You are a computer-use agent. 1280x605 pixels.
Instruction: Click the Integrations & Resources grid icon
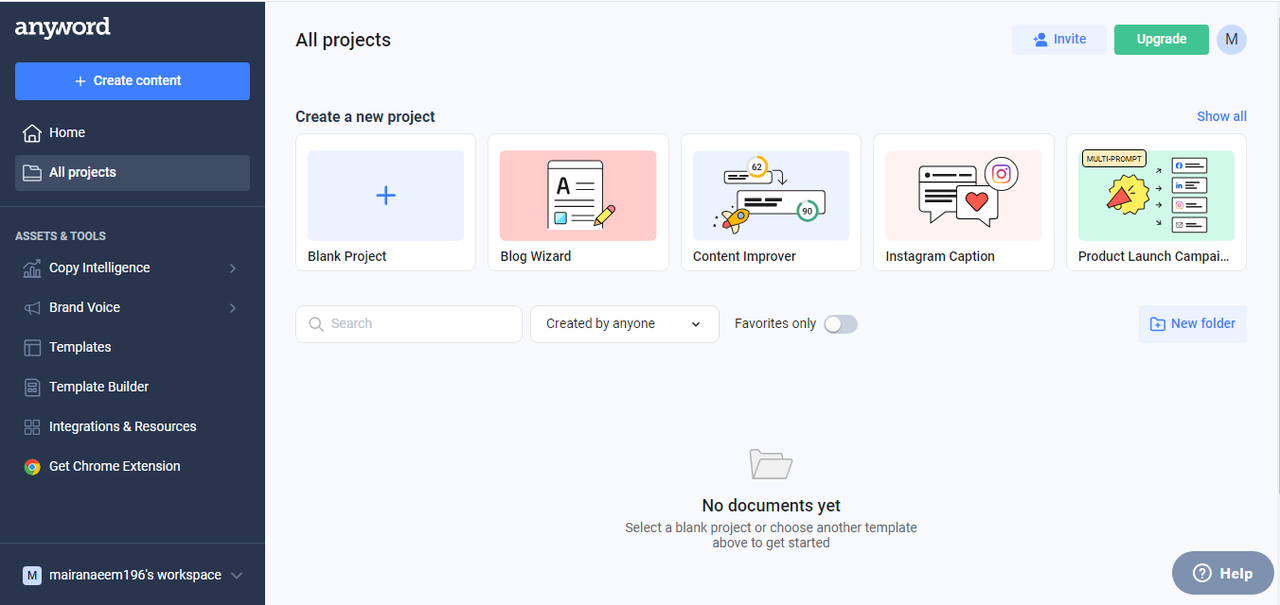32,427
